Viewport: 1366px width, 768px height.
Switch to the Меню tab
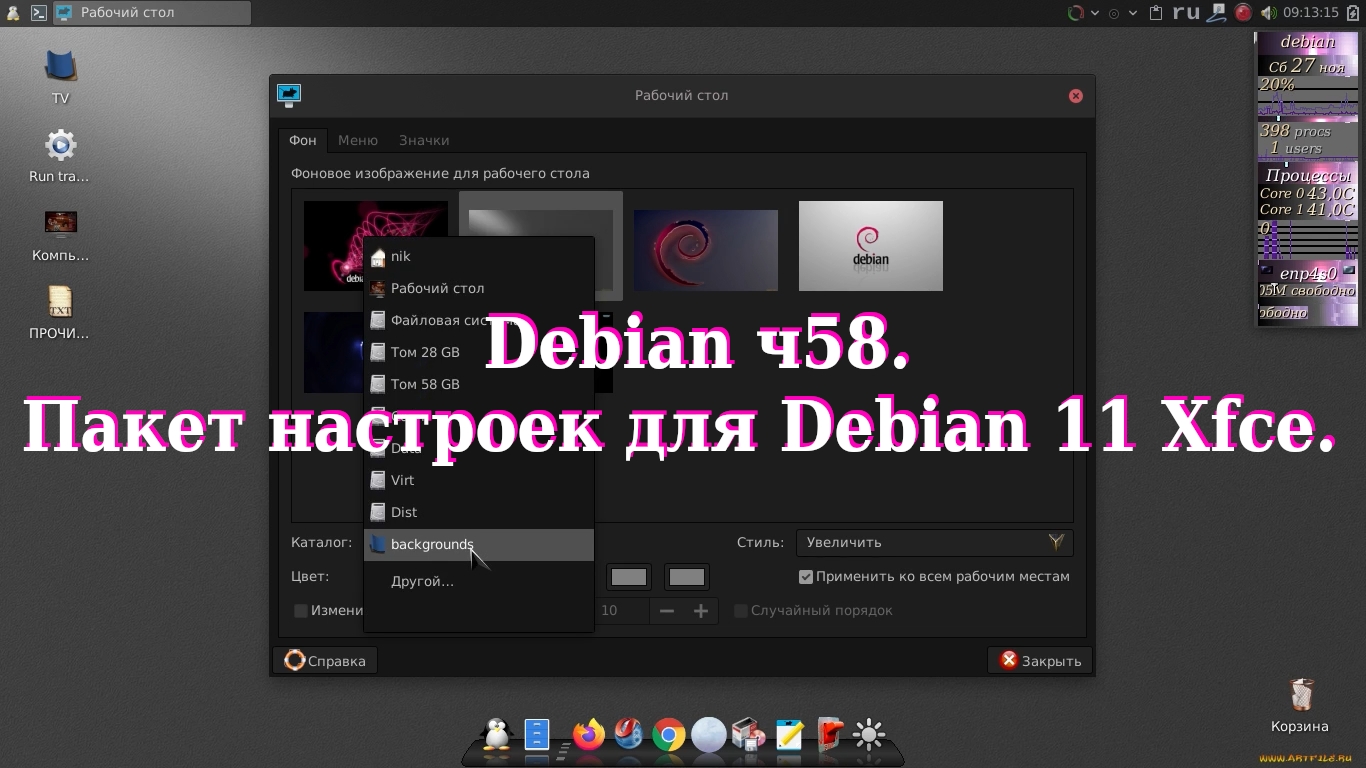click(358, 140)
